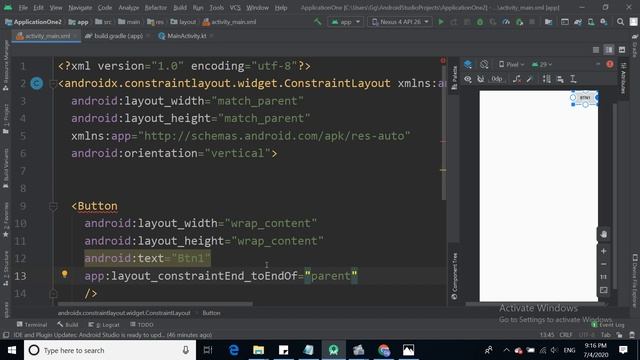
Task: Zoom in the layout preview
Action: 604,251
